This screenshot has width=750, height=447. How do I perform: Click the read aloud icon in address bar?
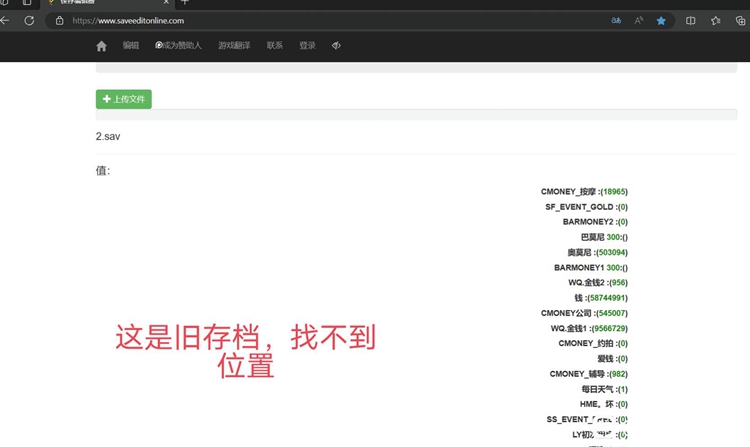pos(639,20)
